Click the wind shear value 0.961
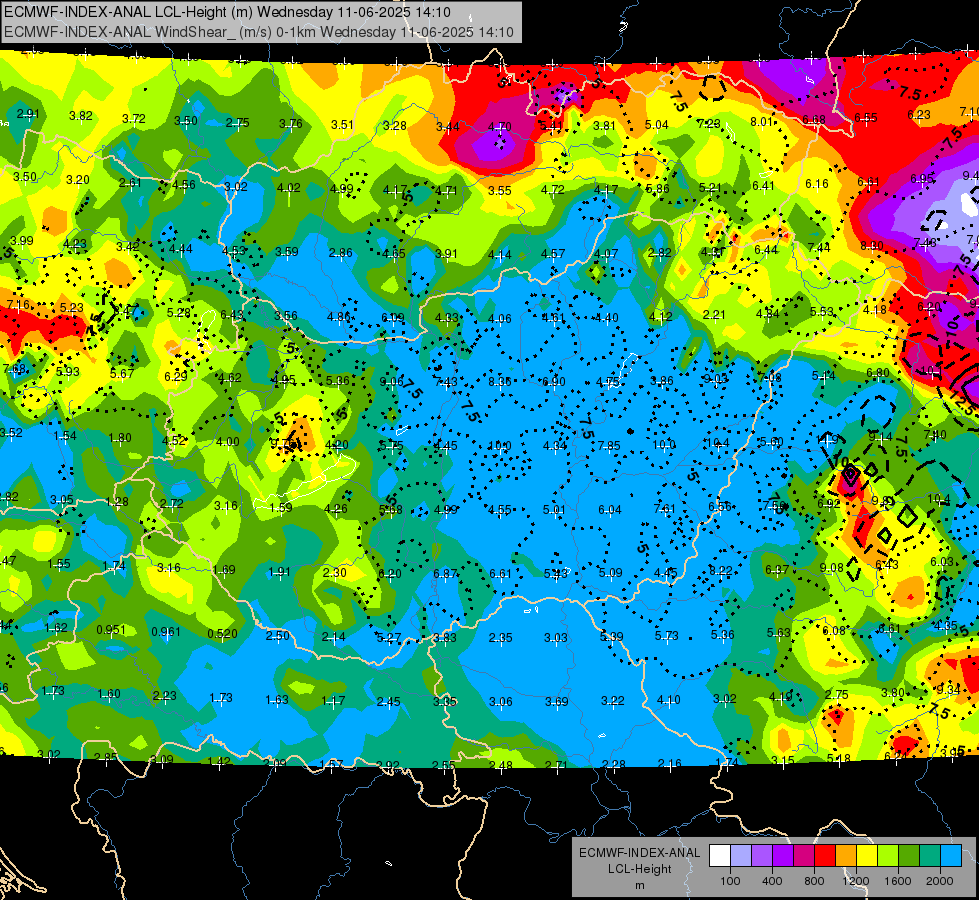Screen dimensions: 979x900 tap(166, 632)
